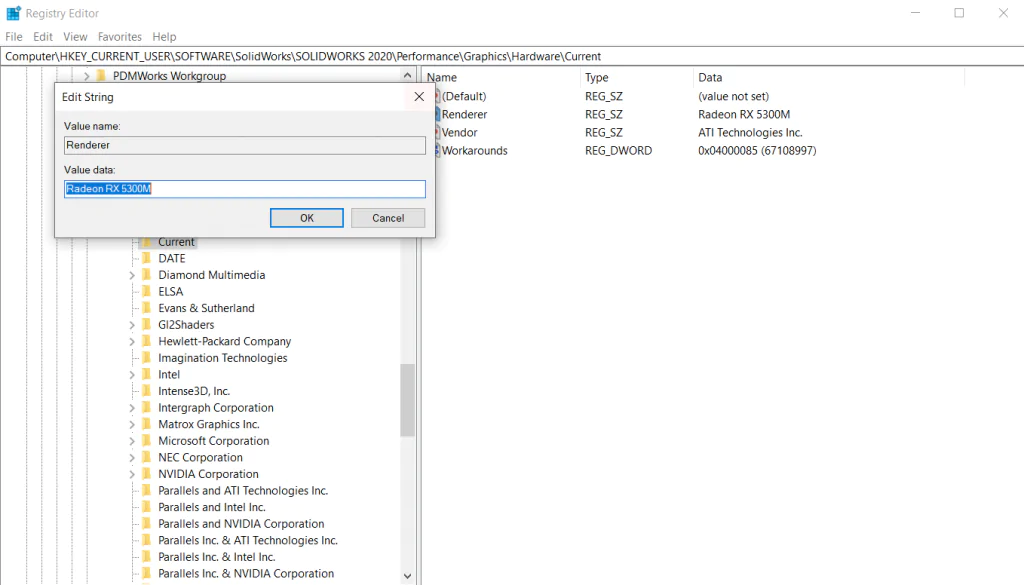The image size is (1024, 585).
Task: Click the Intergraph Corporation folder icon
Action: (146, 407)
